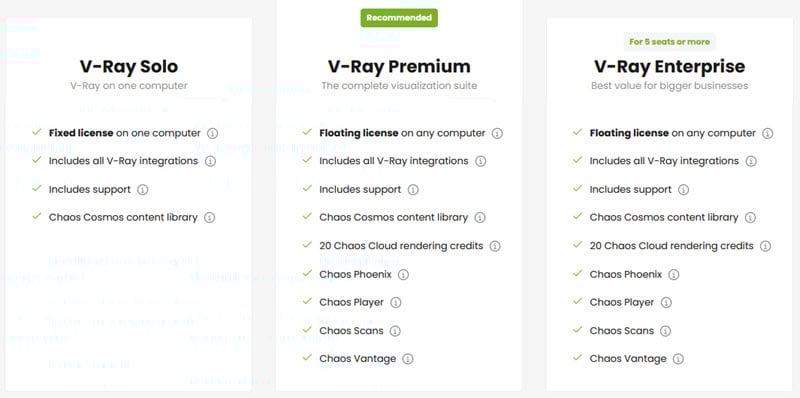Click info icon next to Premium Chaos Scans
Viewport: 800px width, 398px height.
point(395,331)
